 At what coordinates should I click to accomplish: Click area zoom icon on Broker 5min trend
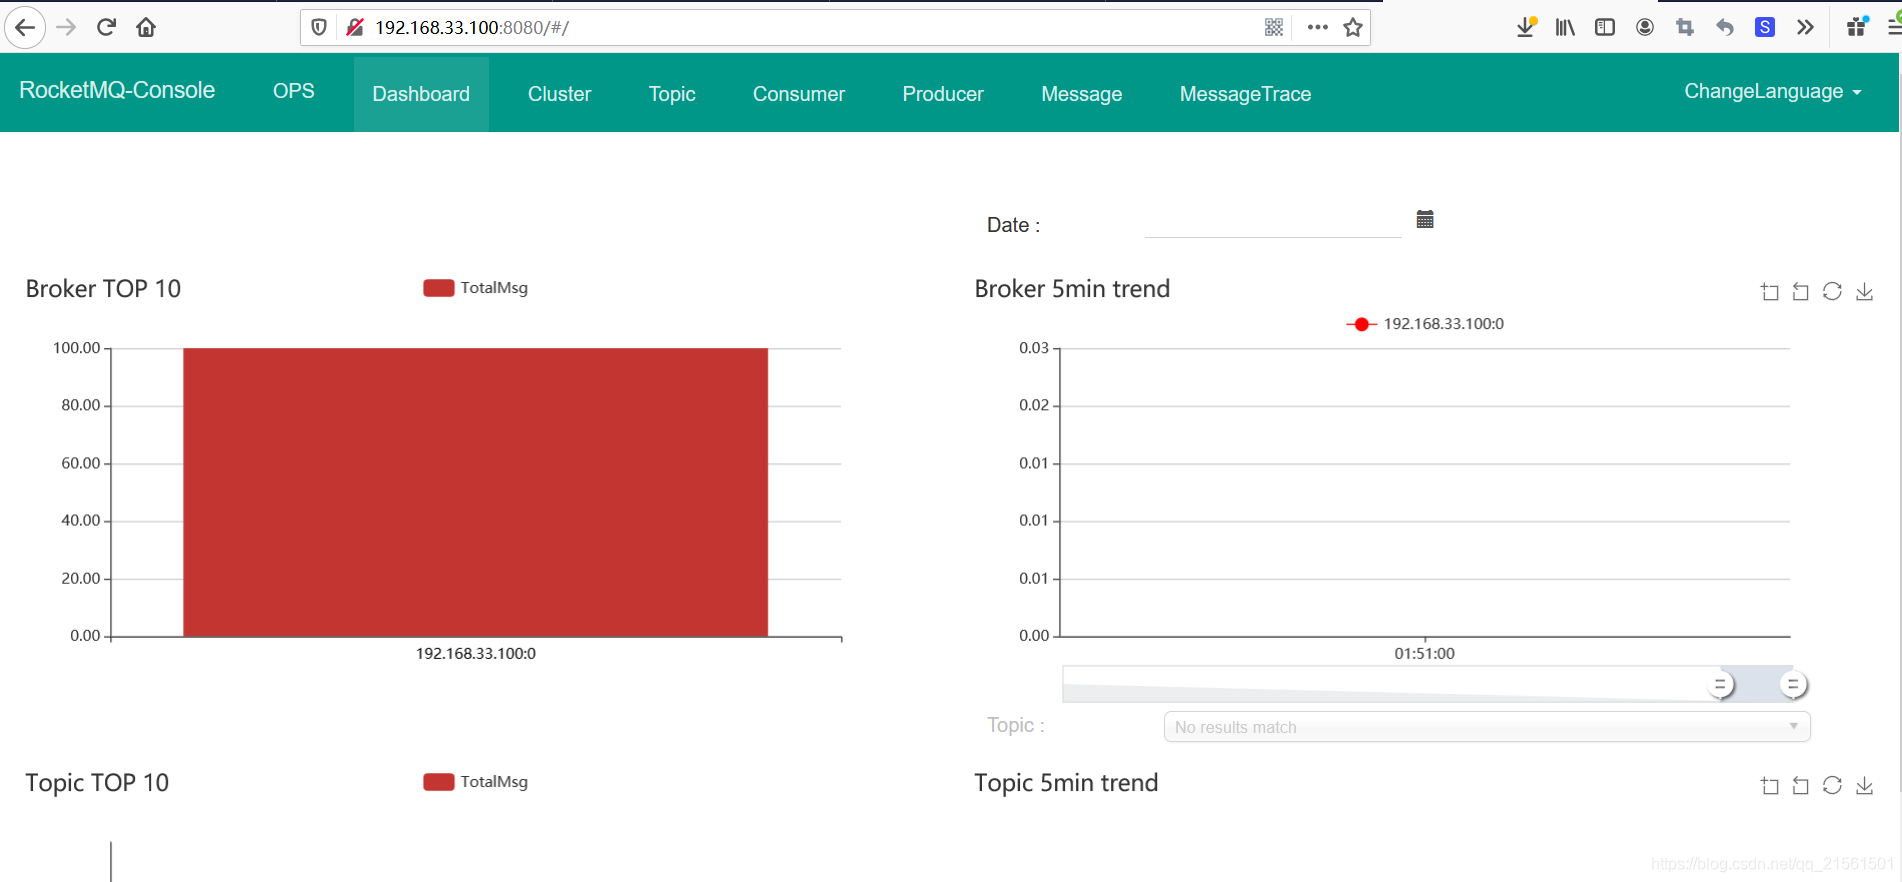1770,292
